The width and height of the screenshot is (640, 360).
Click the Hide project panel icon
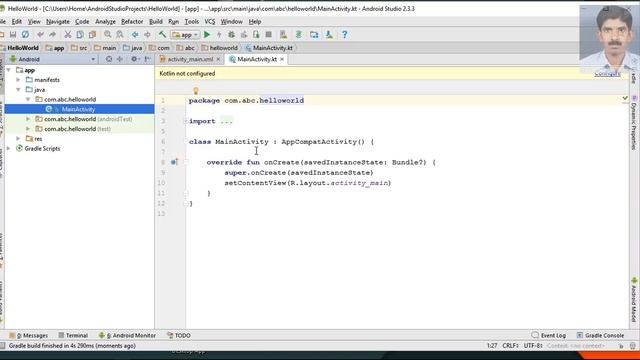(148, 59)
